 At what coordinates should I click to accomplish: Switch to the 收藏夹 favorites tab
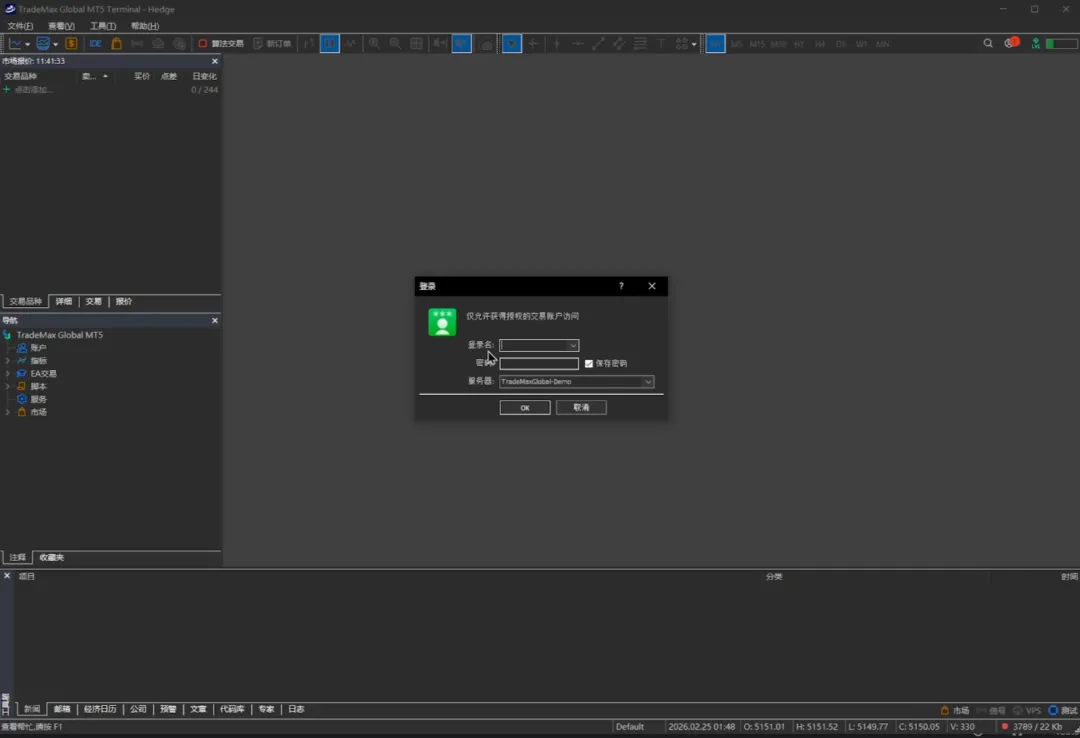(51, 557)
